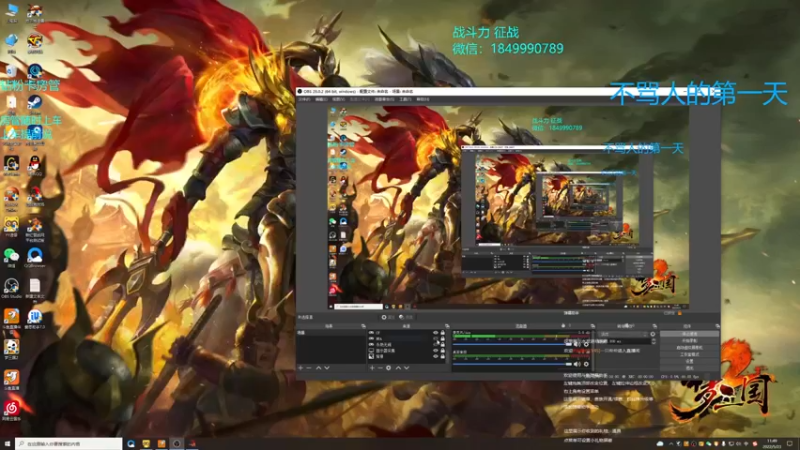The width and height of the screenshot is (800, 450).
Task: Click the OBS icon on the taskbar
Action: pos(177,444)
